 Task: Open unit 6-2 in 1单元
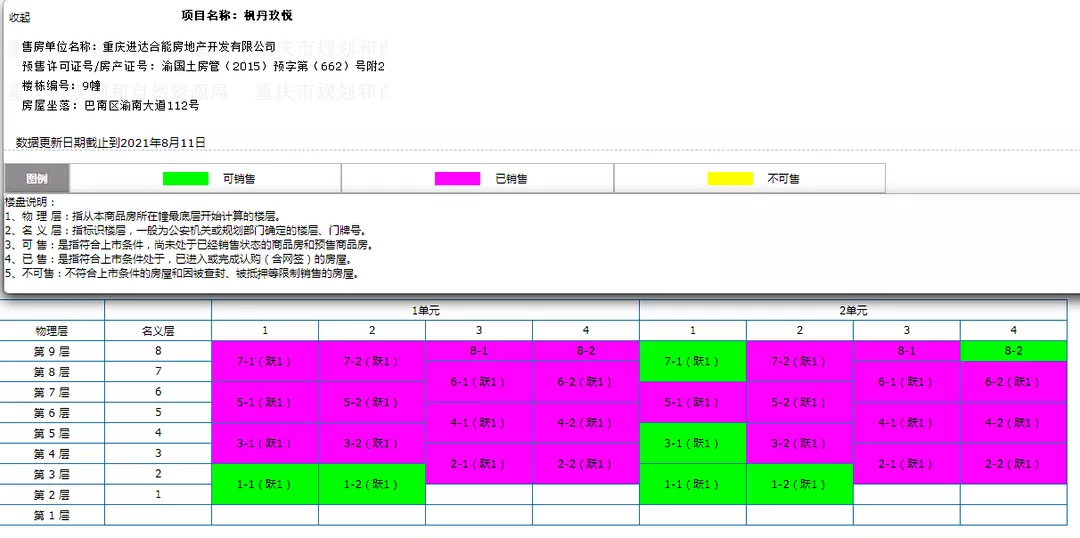585,382
